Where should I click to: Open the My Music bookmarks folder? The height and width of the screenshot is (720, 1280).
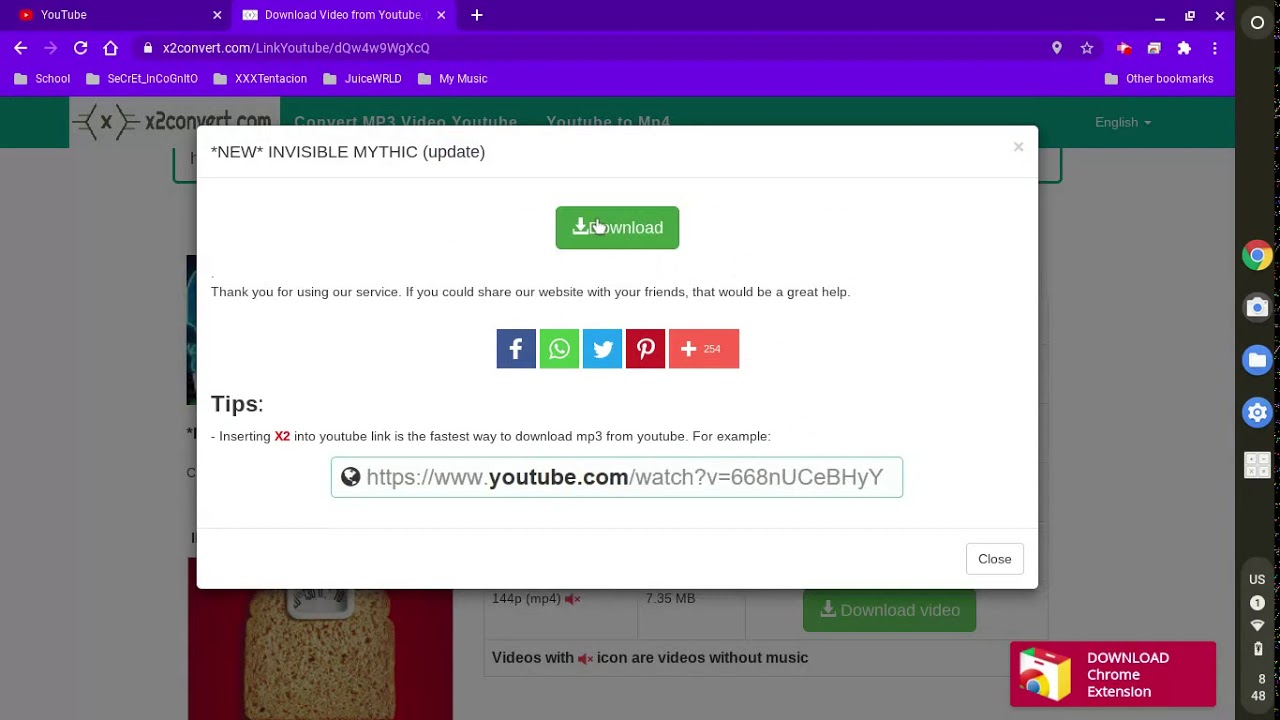[x=452, y=79]
